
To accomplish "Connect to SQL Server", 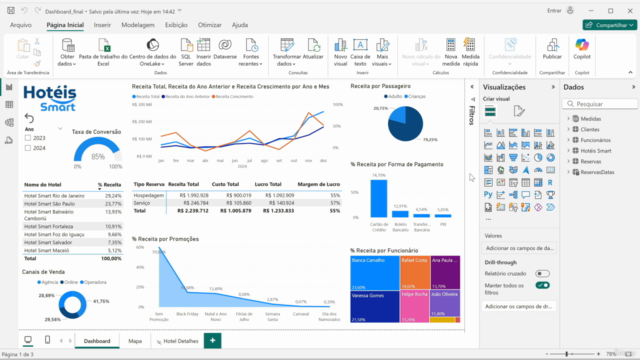I will 186,52.
